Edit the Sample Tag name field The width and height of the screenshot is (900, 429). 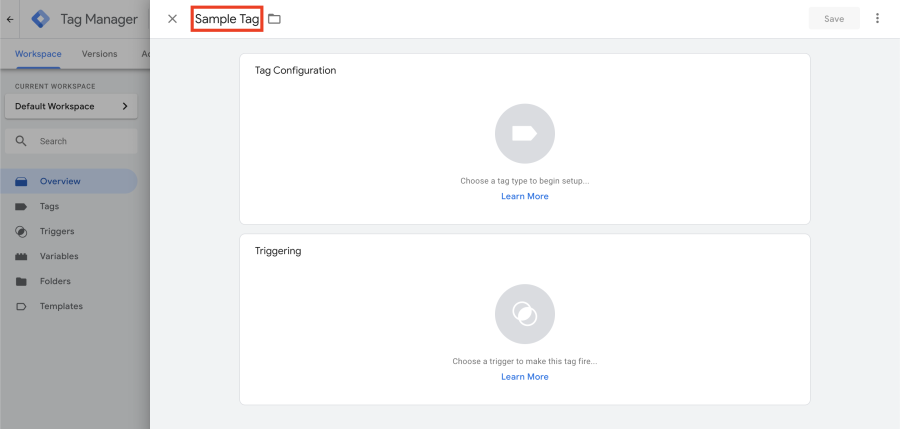pos(227,19)
